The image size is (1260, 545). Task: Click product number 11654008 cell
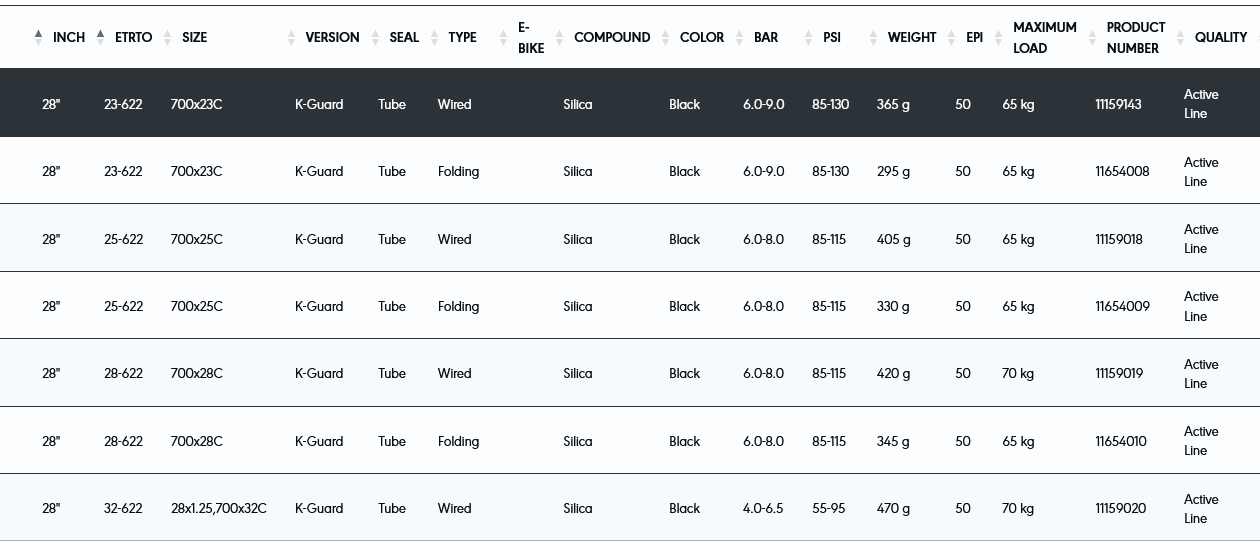pos(1122,171)
